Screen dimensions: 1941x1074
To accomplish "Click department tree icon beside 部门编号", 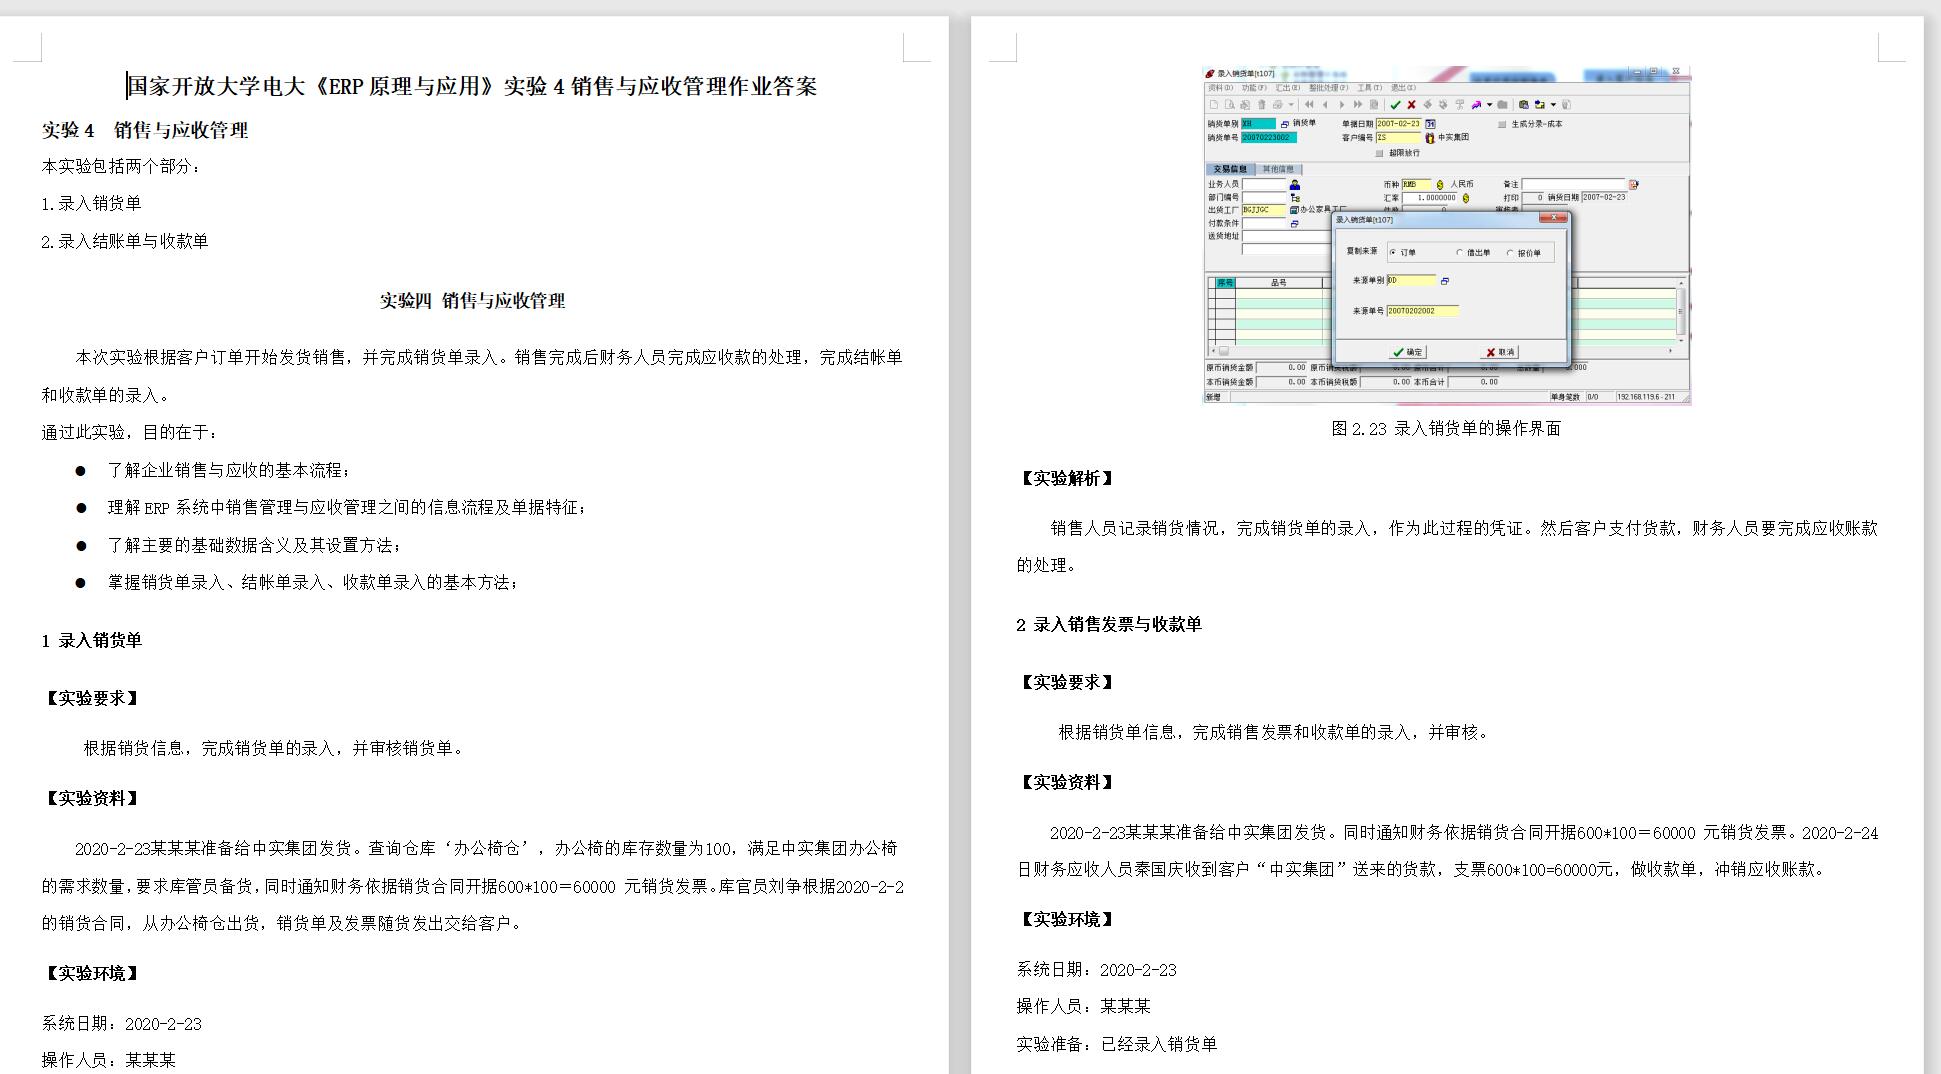I will click(1295, 198).
